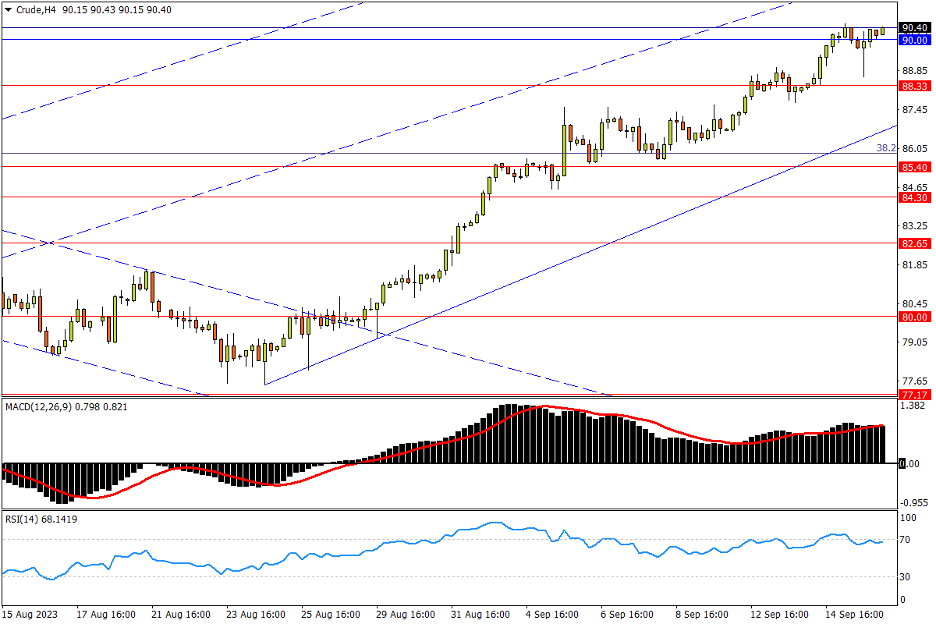Click the 82.65 red price label
The height and width of the screenshot is (624, 936).
pyautogui.click(x=911, y=243)
